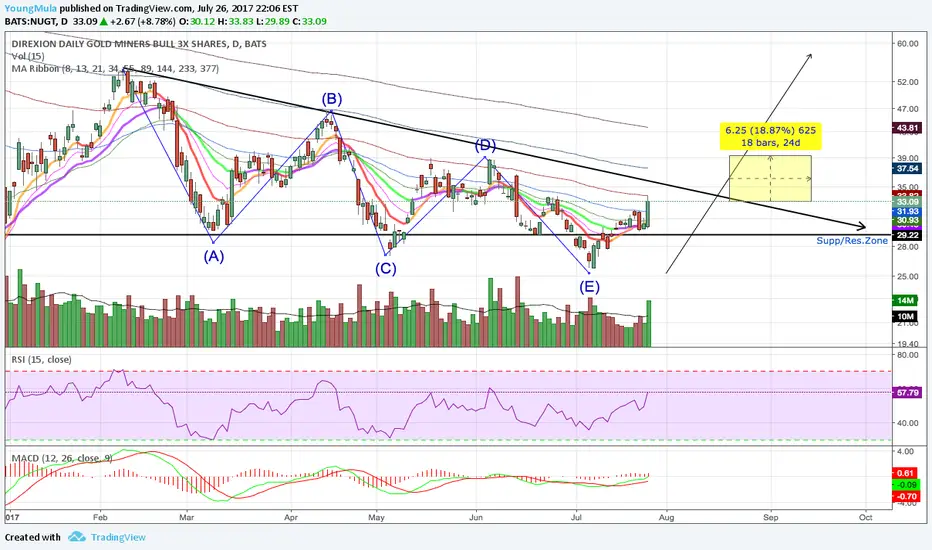Click the 47.00 price axis label
This screenshot has width=932, height=550.
(x=908, y=109)
